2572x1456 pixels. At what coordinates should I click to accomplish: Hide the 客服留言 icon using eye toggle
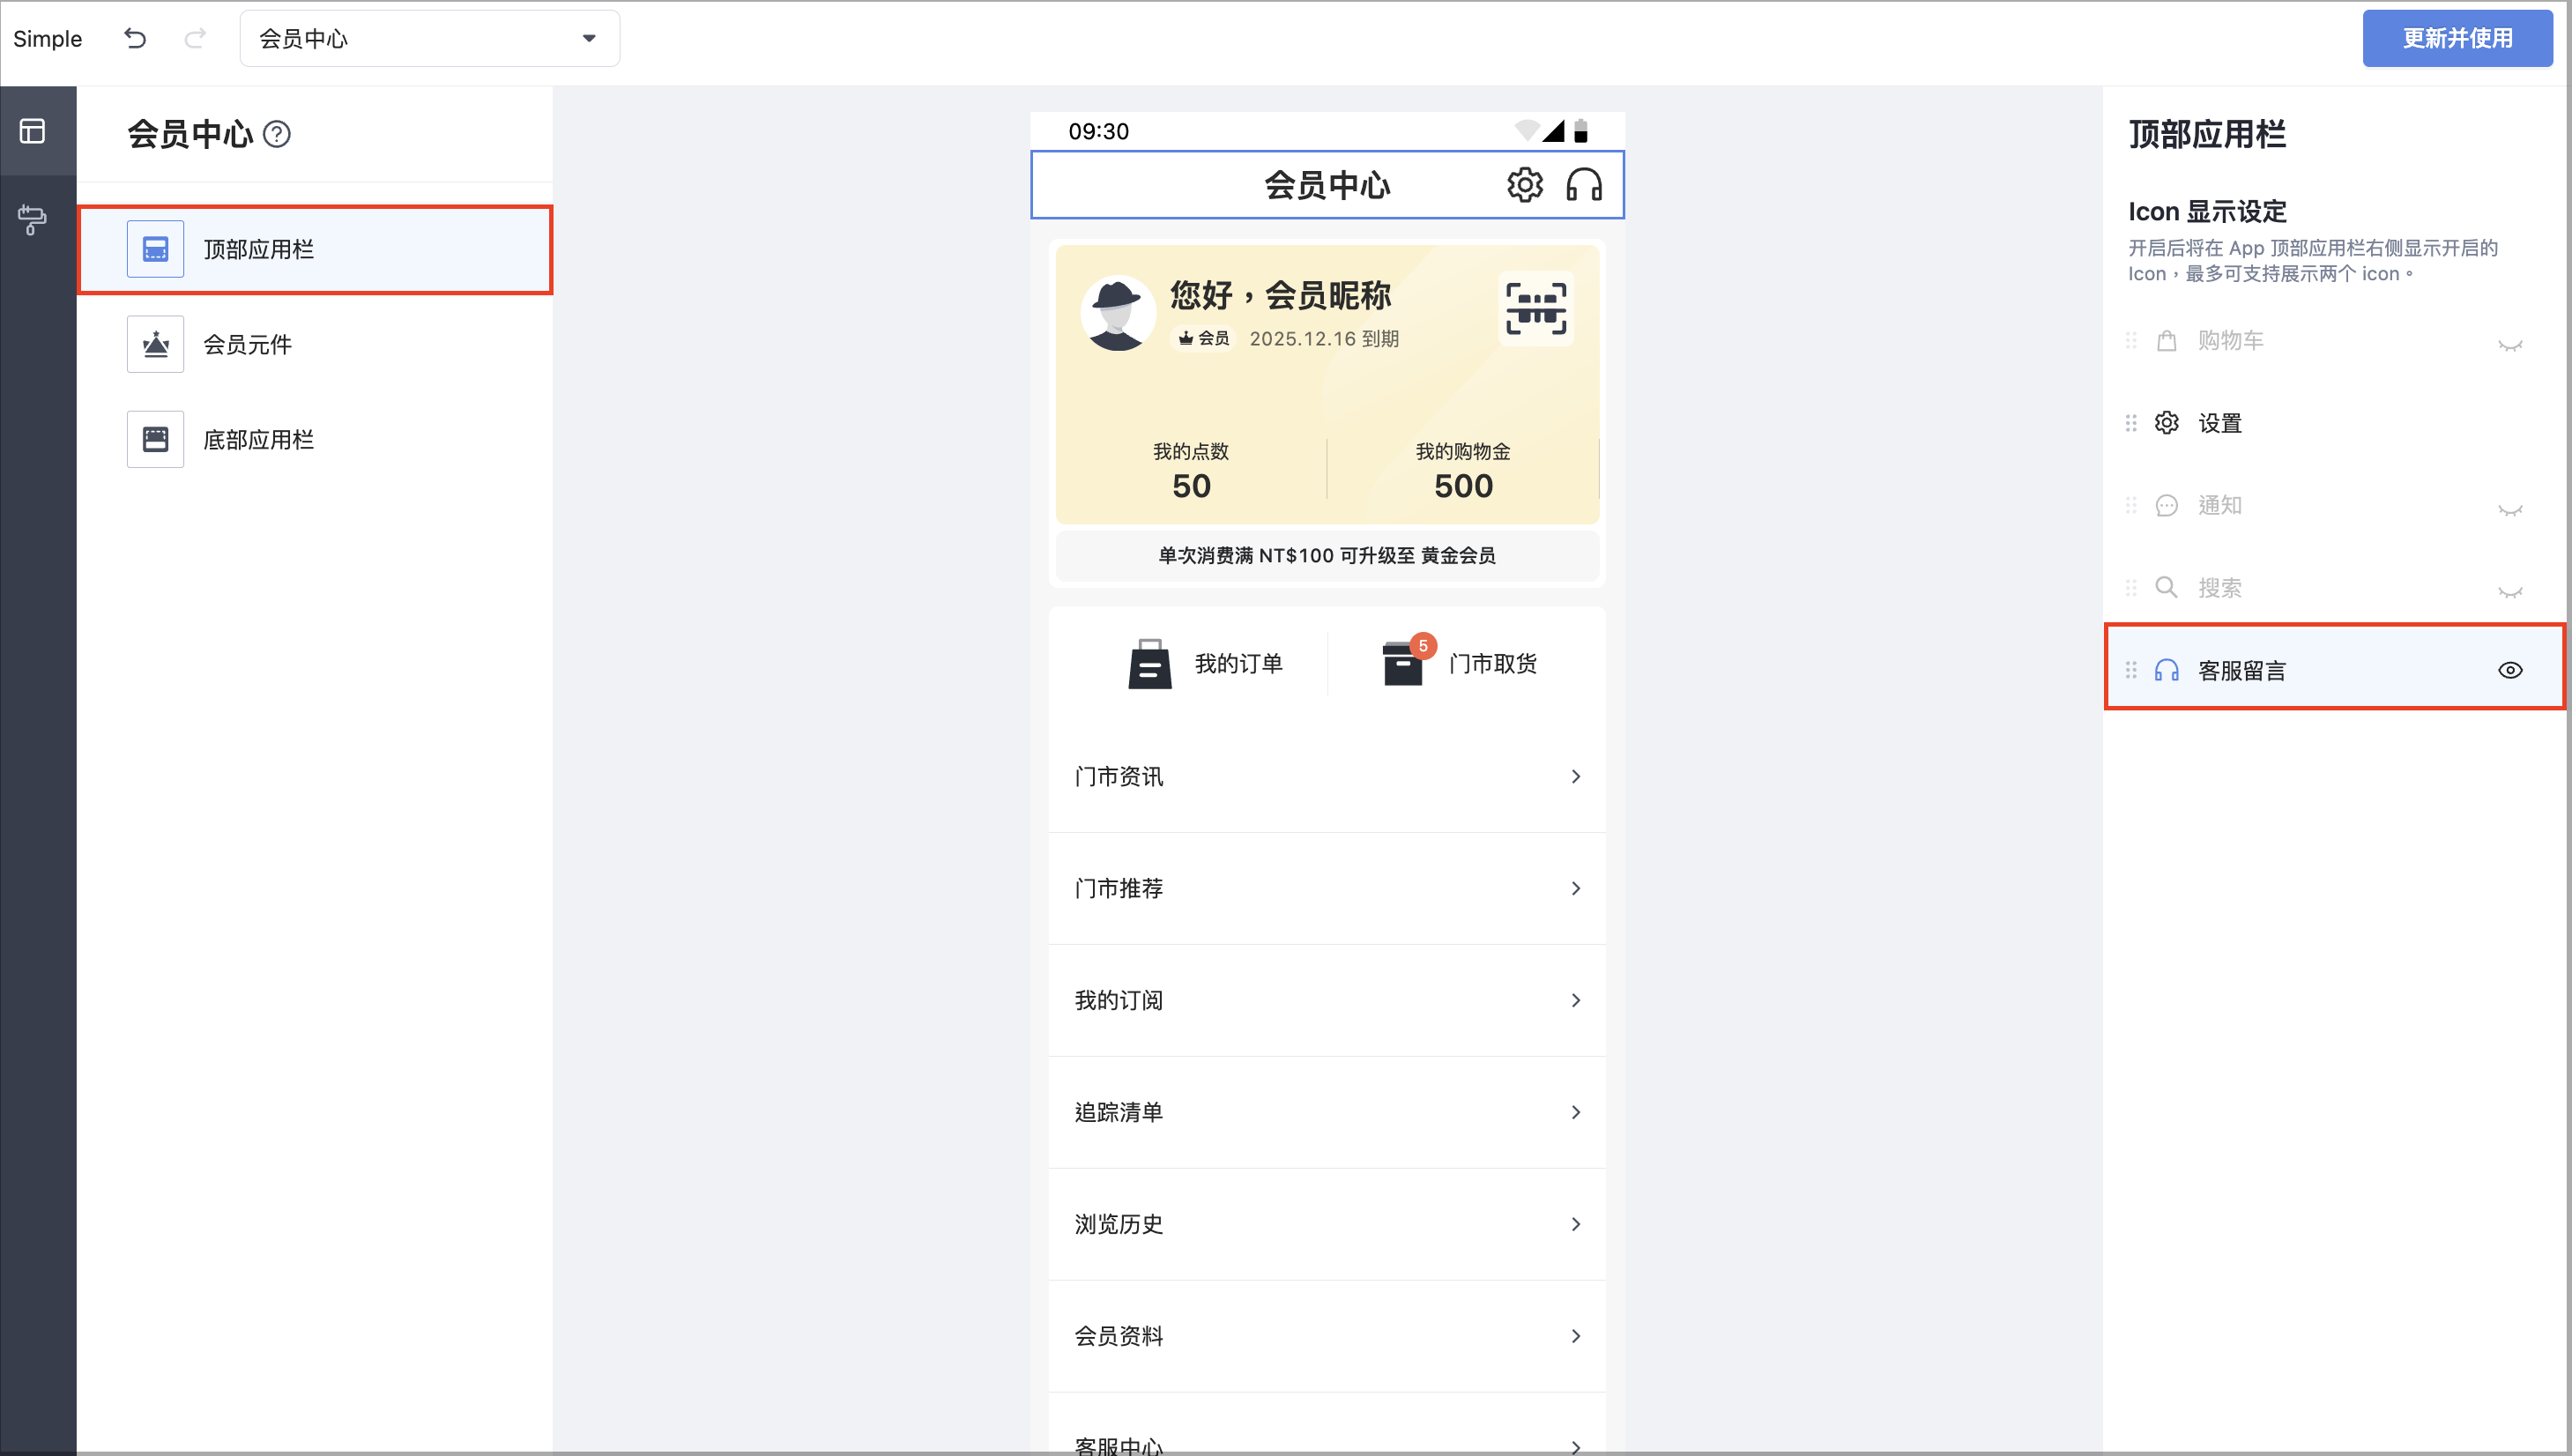pos(2510,670)
